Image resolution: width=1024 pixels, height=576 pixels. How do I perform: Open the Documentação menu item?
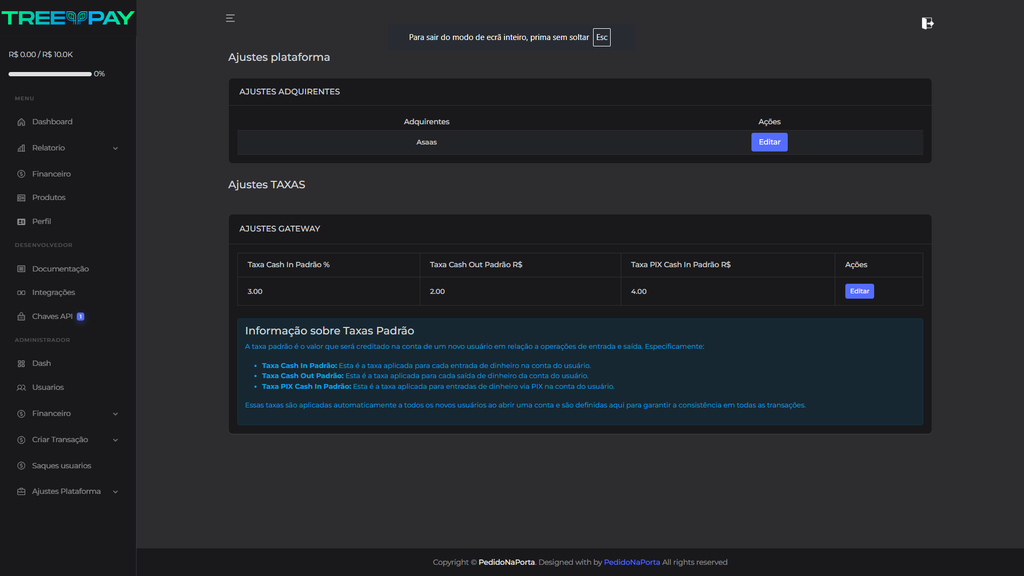click(60, 269)
